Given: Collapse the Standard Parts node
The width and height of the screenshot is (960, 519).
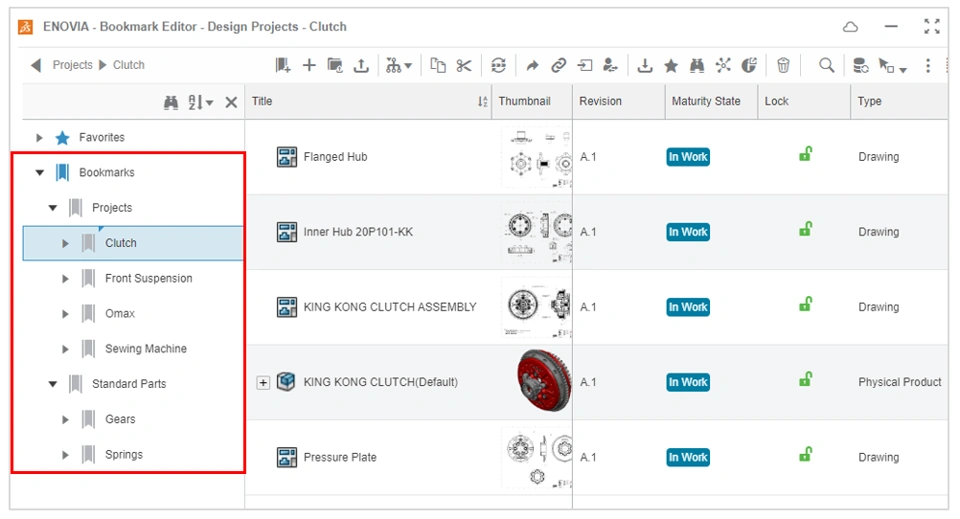Looking at the screenshot, I should click(53, 384).
